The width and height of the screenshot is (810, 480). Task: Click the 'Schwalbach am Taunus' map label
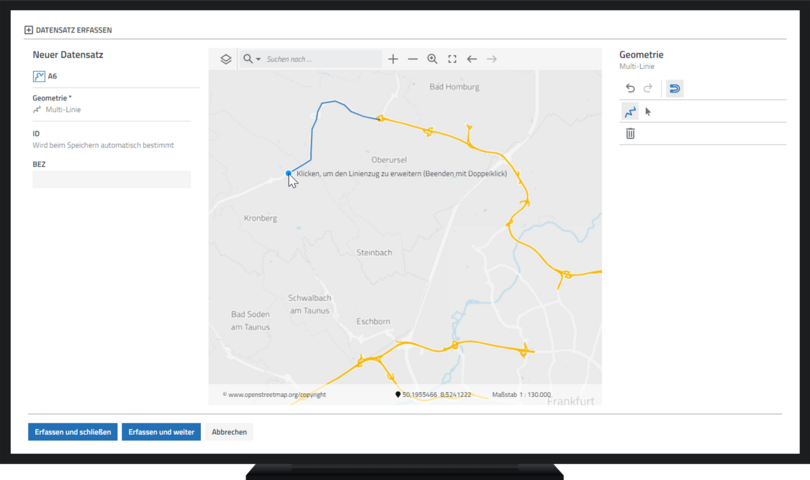(309, 304)
